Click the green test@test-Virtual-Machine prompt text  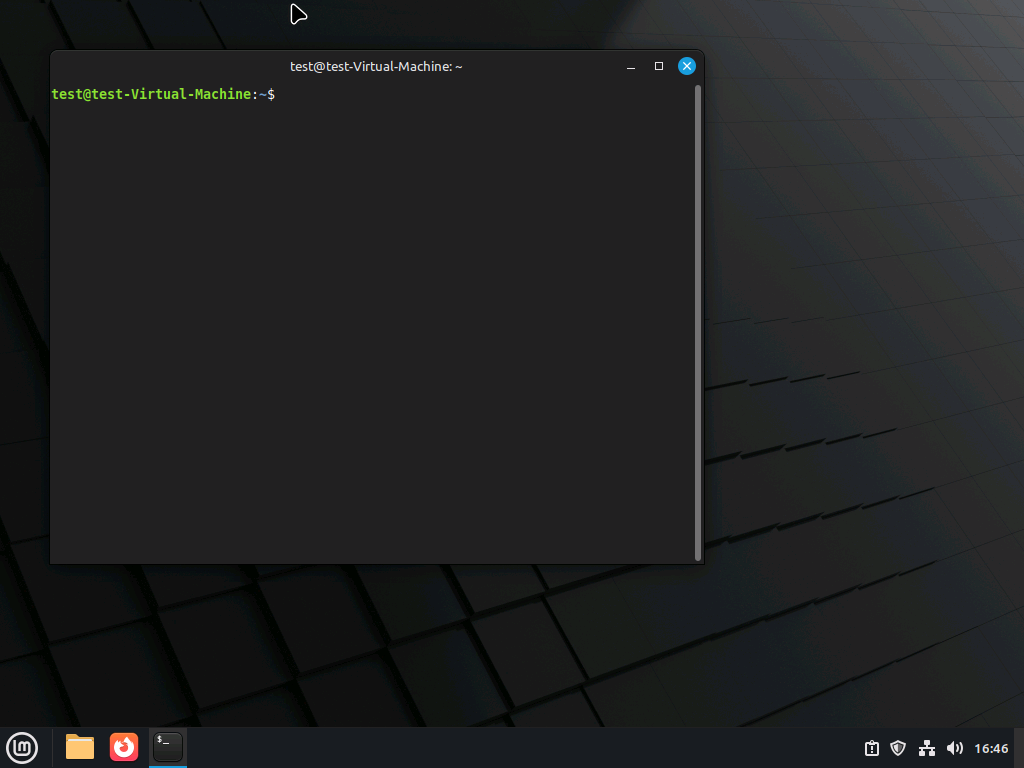click(x=150, y=94)
